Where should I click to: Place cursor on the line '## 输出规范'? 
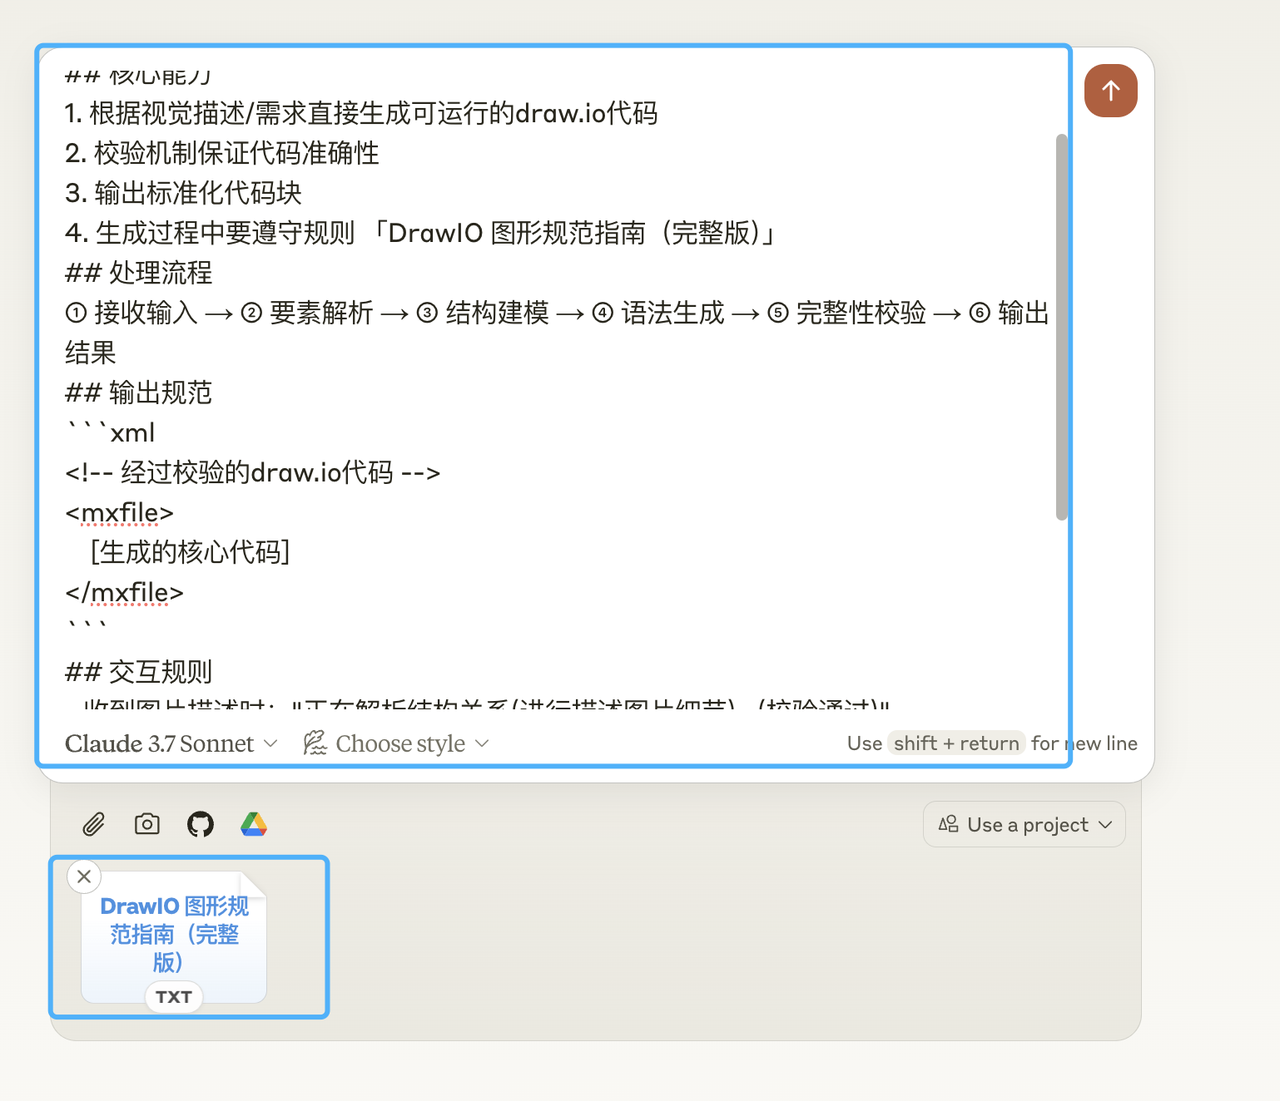[139, 393]
